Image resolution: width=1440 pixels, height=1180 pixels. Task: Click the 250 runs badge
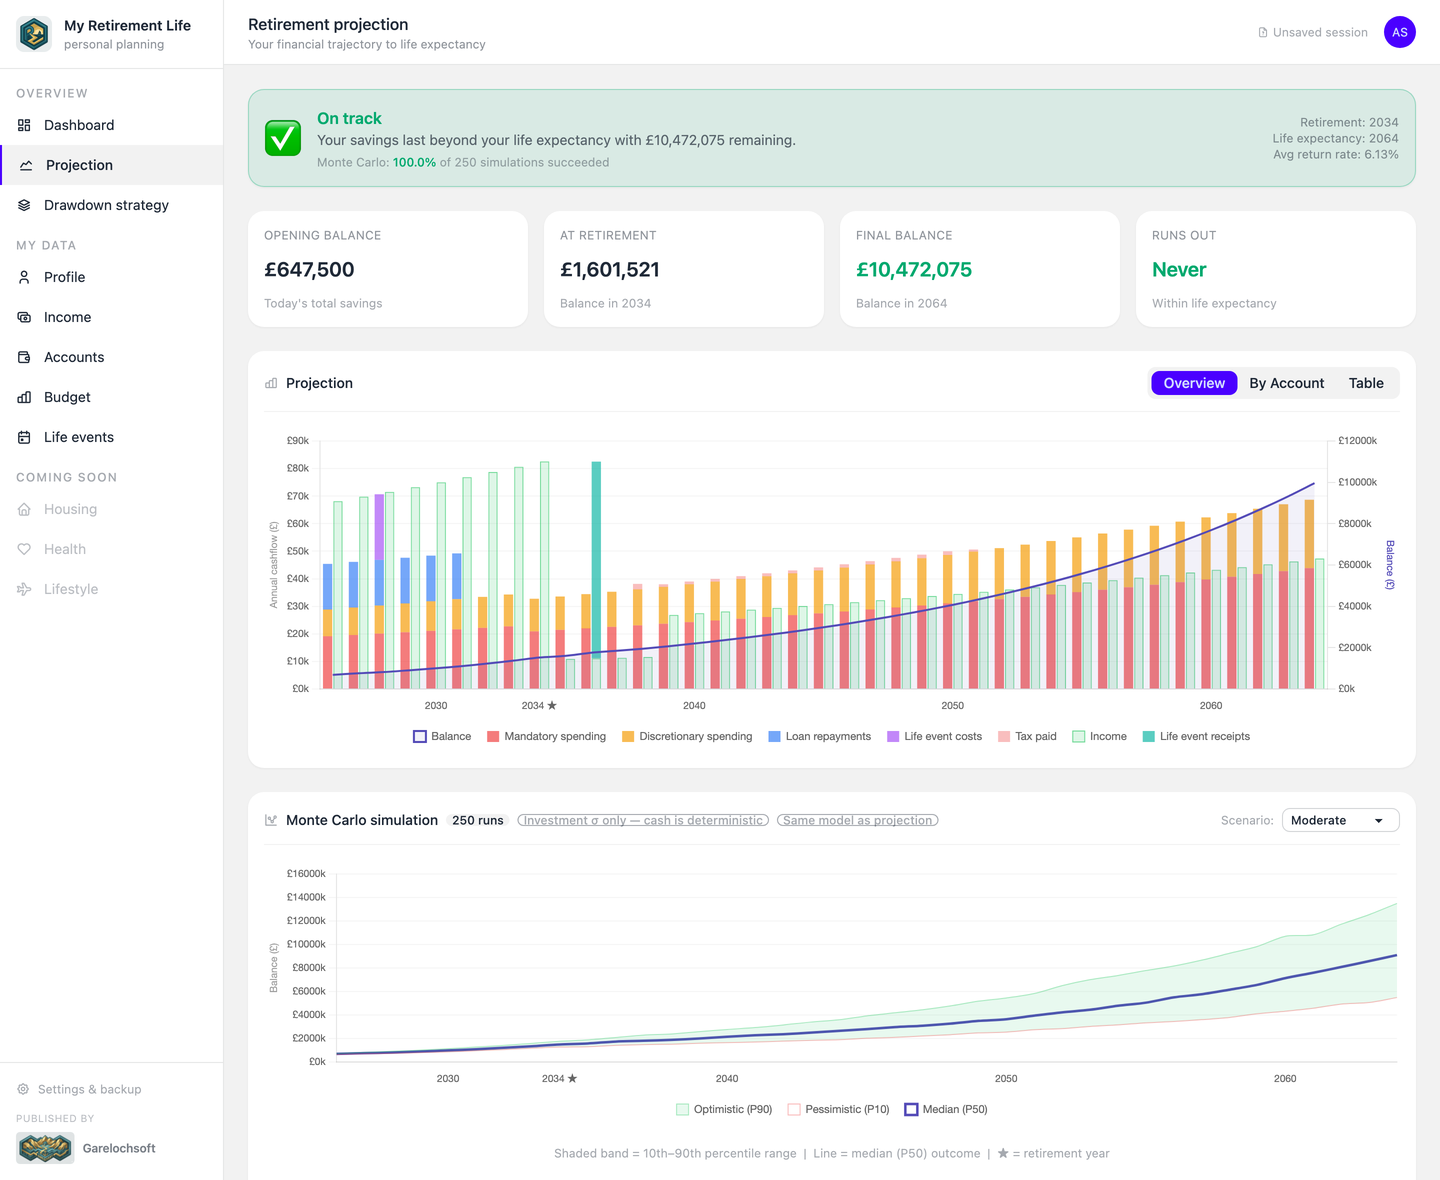[478, 820]
